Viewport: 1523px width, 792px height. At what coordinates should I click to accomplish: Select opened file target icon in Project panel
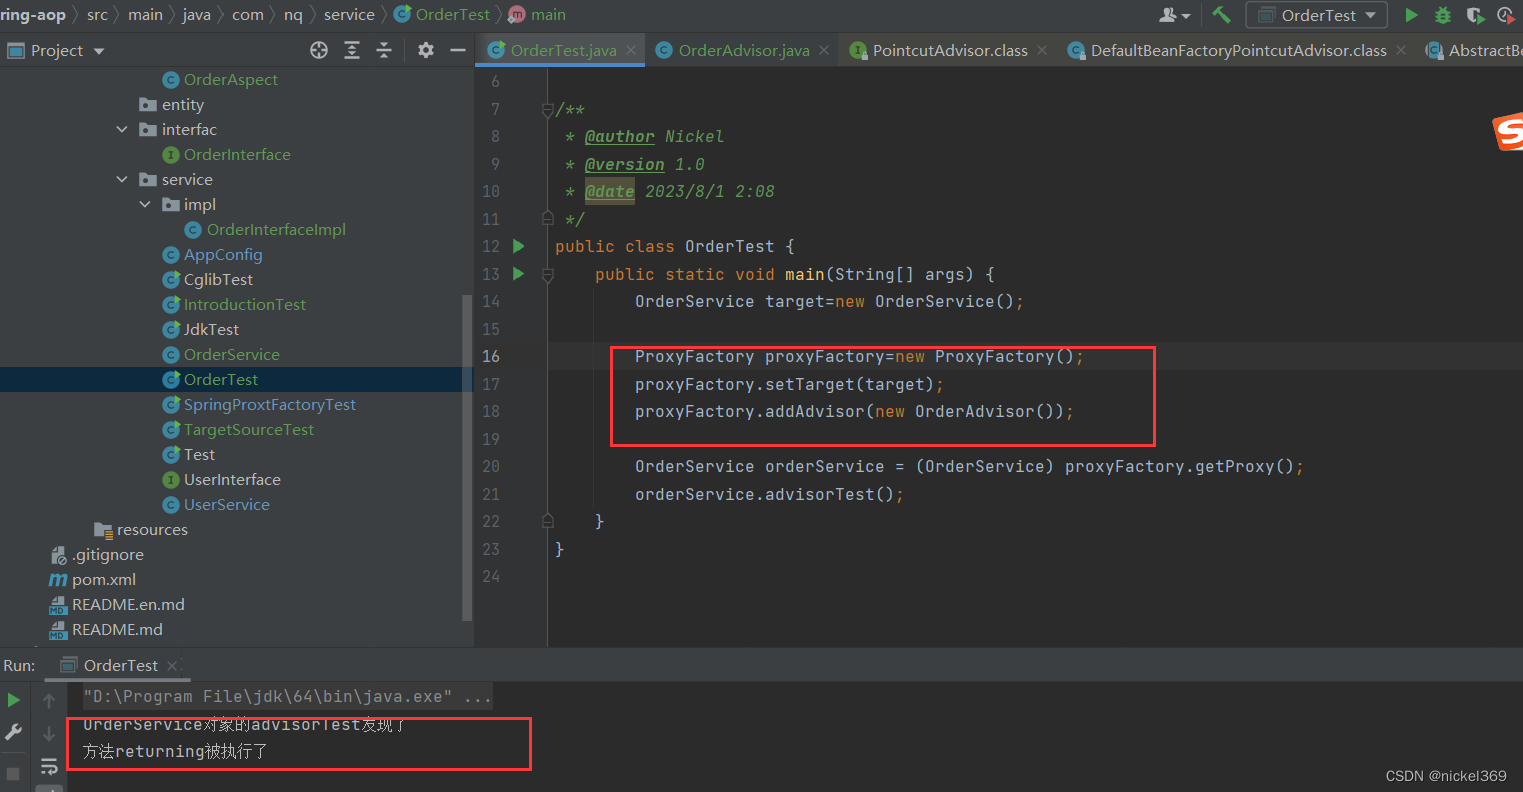(x=319, y=50)
